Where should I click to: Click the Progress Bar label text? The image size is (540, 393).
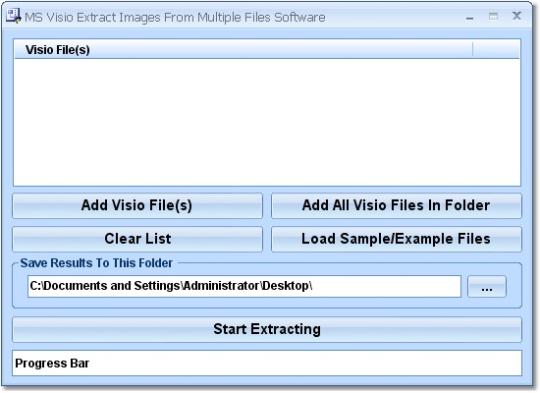(x=52, y=363)
